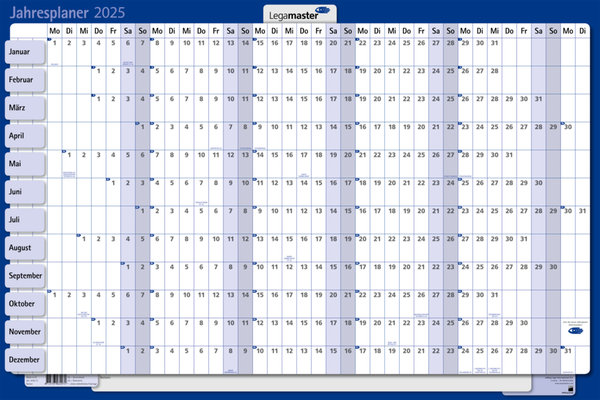This screenshot has width=600, height=400.
Task: Select day 24 in the Dezember row
Action: (464, 352)
